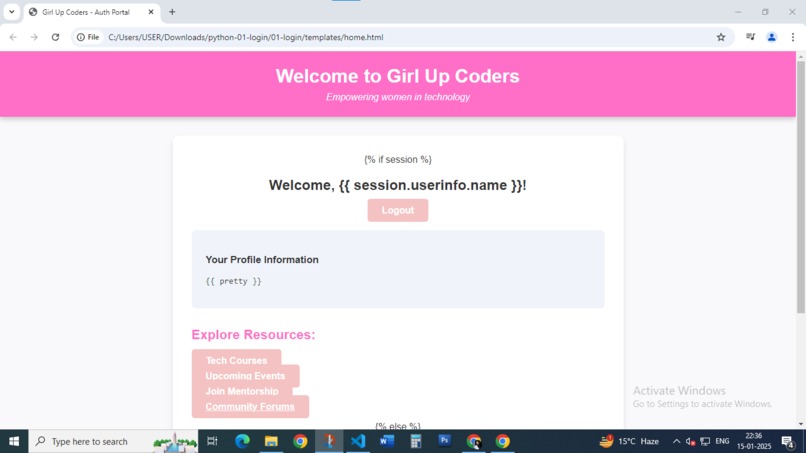
Task: Open File Explorer from the taskbar
Action: [271, 441]
